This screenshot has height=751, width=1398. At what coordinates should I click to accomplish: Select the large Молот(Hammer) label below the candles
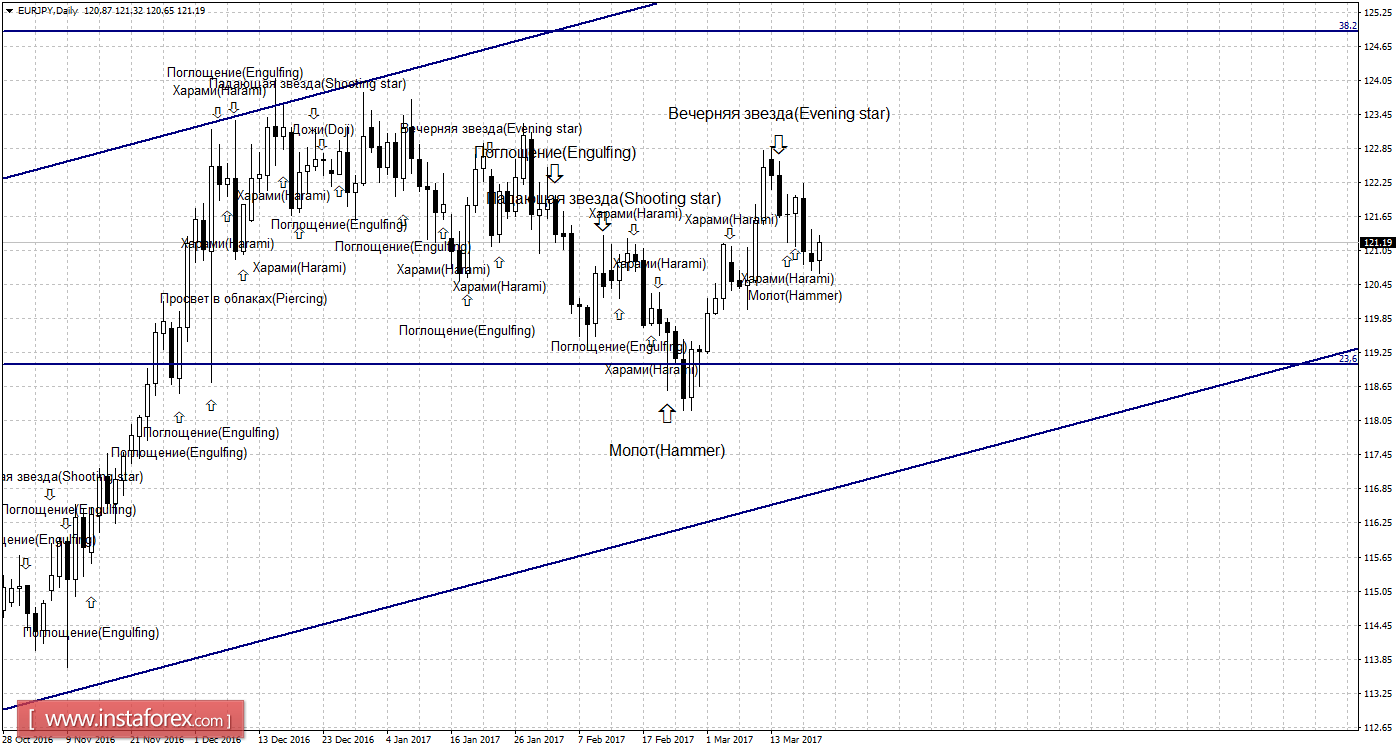667,451
